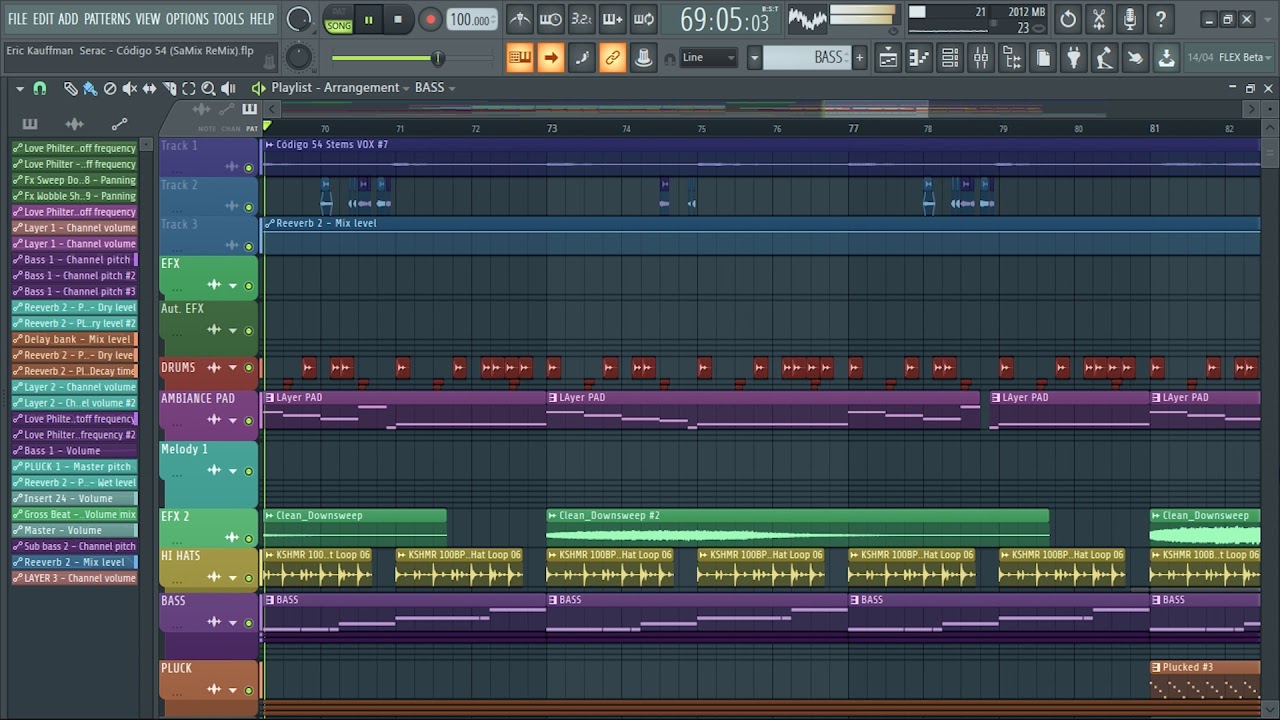Toggle the countdown before recording icon

582,19
